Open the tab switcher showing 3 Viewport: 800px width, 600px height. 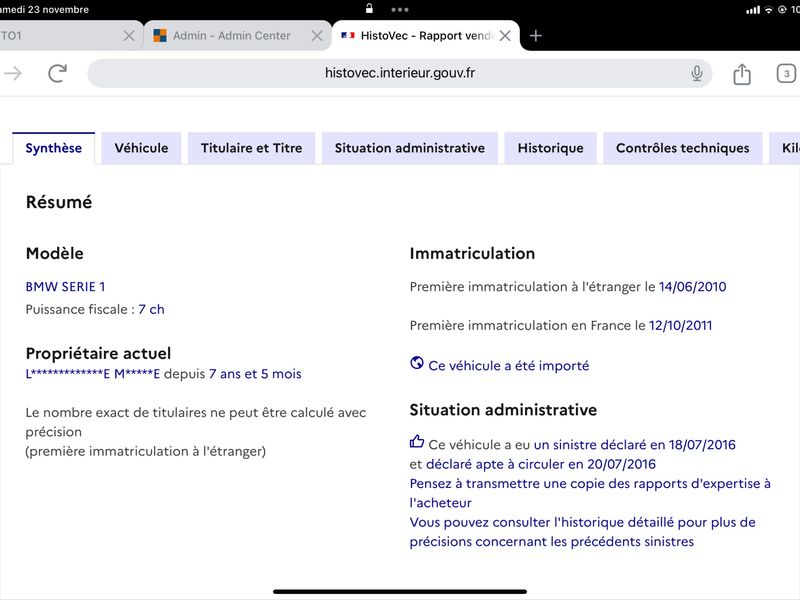point(786,73)
